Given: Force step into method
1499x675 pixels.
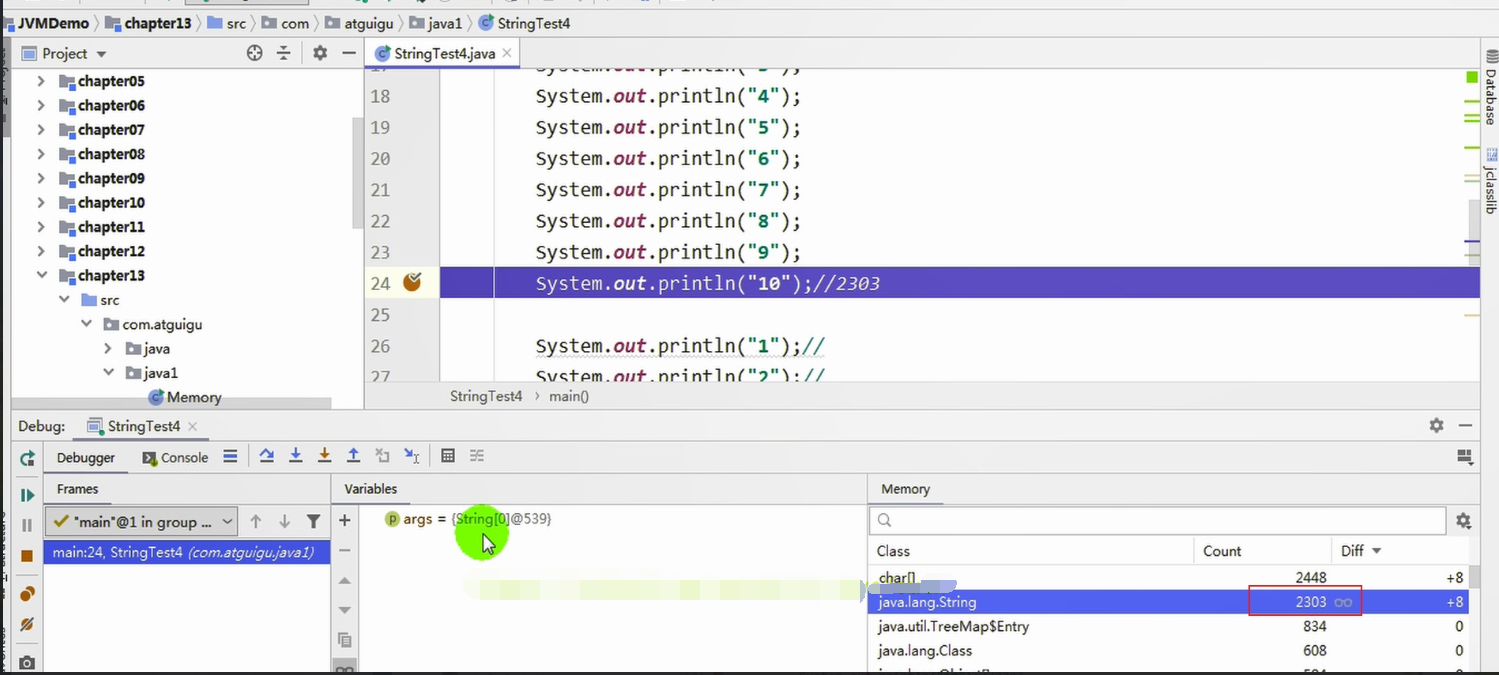Looking at the screenshot, I should coord(324,456).
